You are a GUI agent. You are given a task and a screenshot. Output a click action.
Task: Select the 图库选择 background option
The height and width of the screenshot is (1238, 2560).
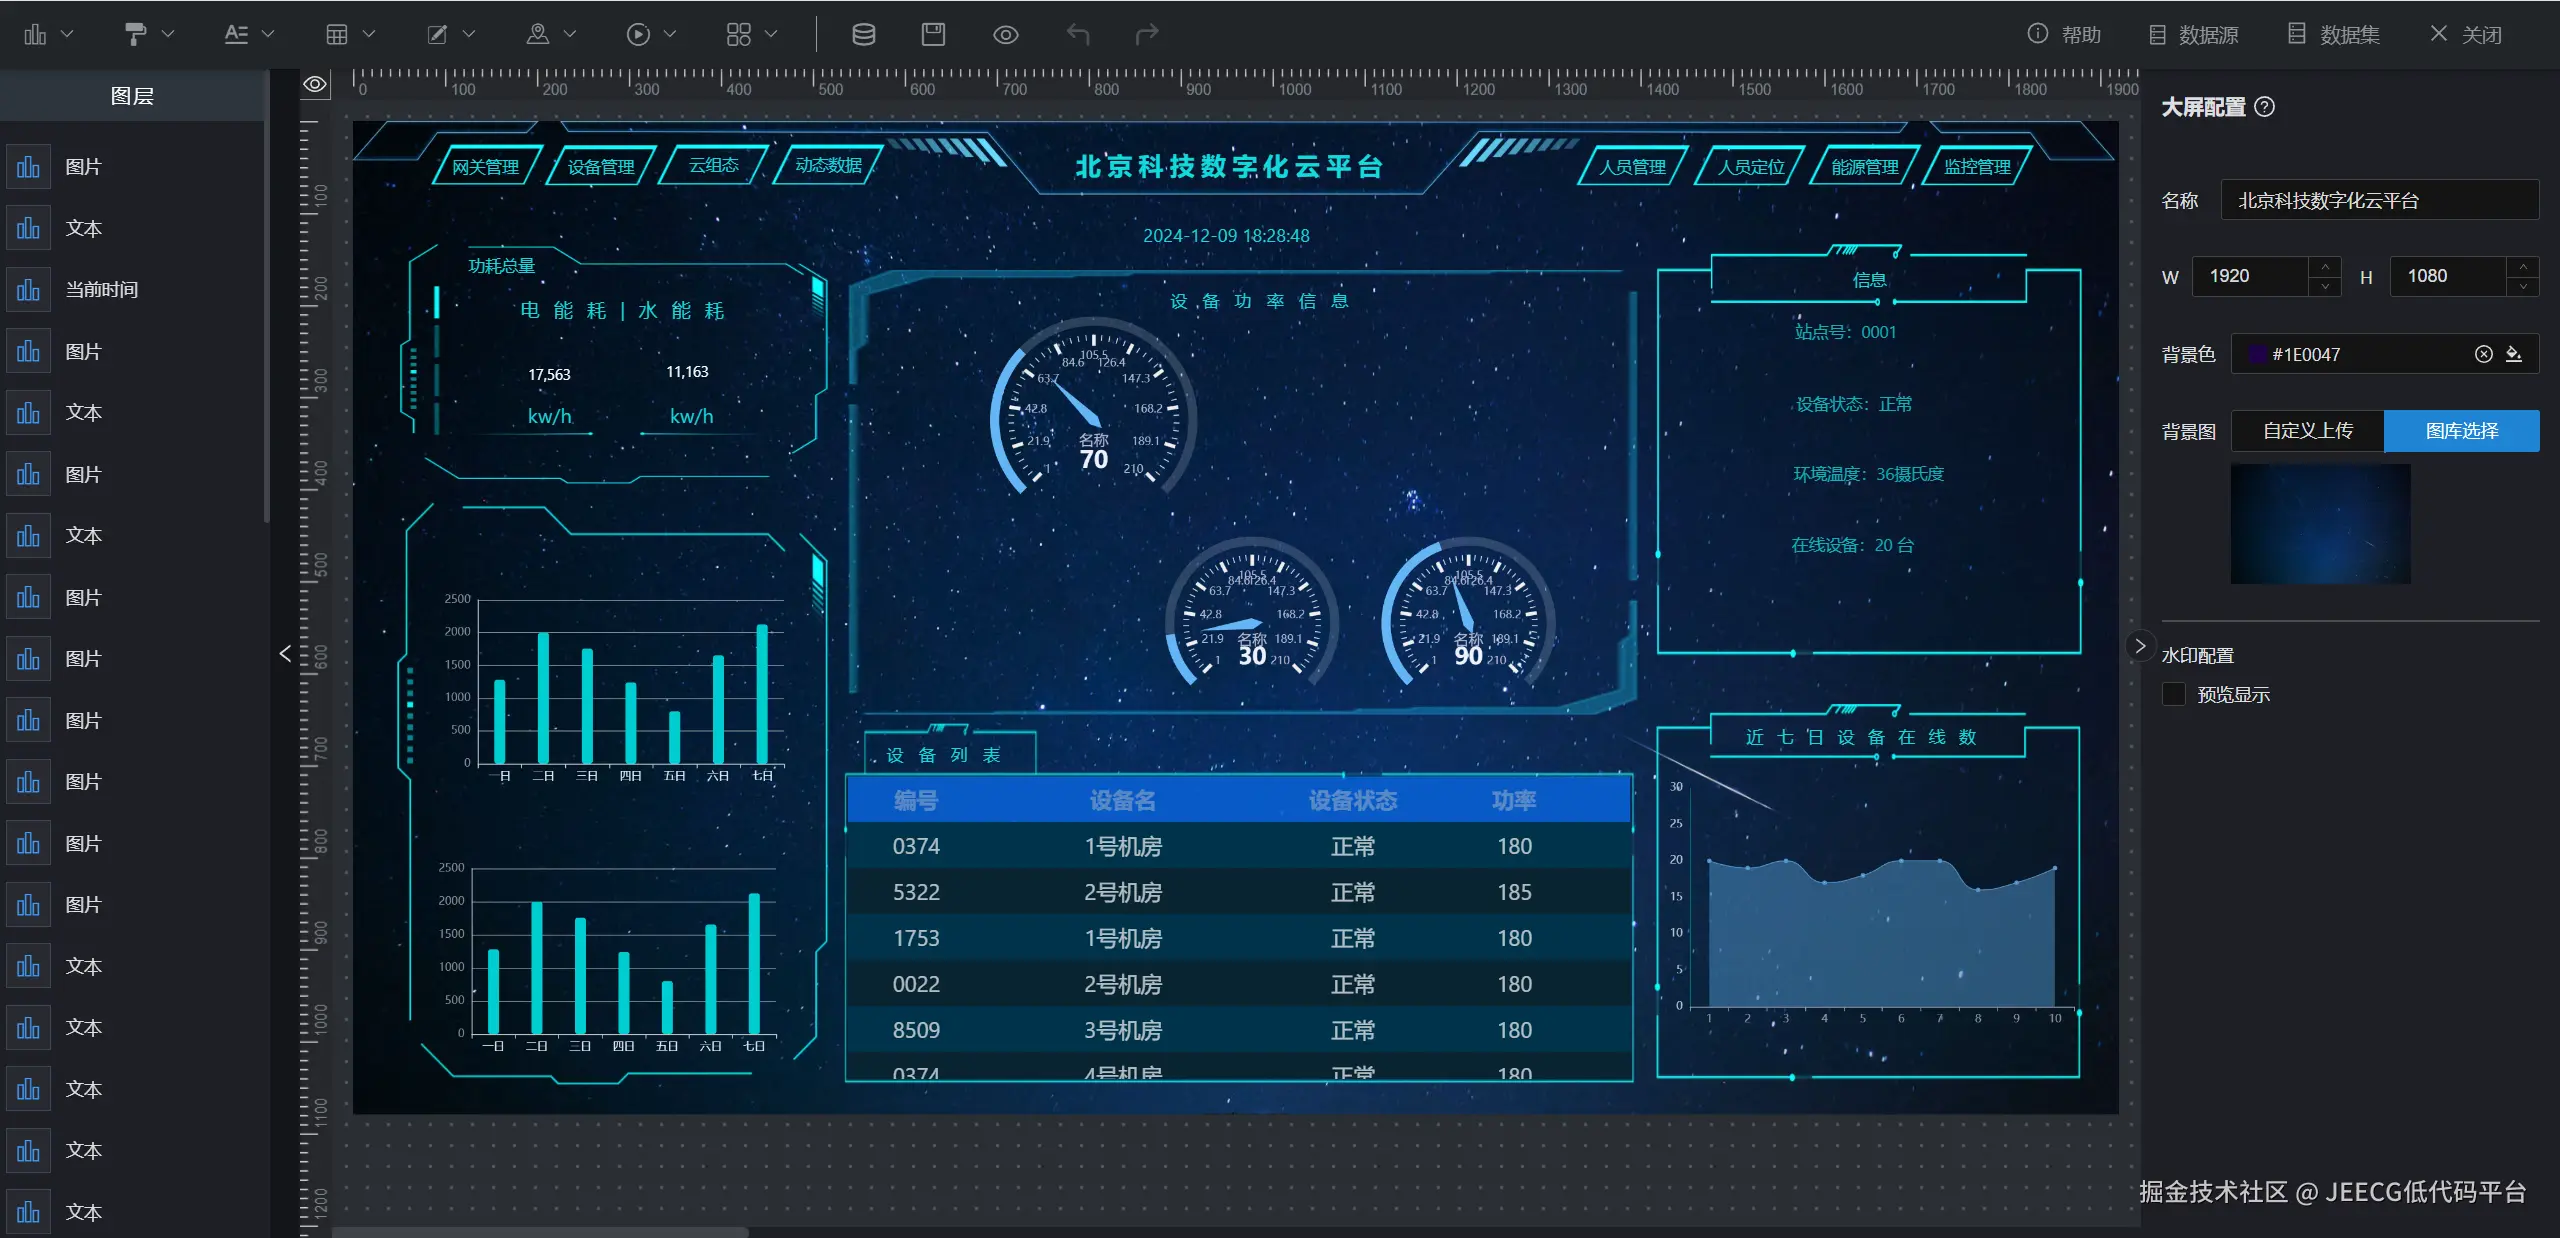pos(2461,431)
